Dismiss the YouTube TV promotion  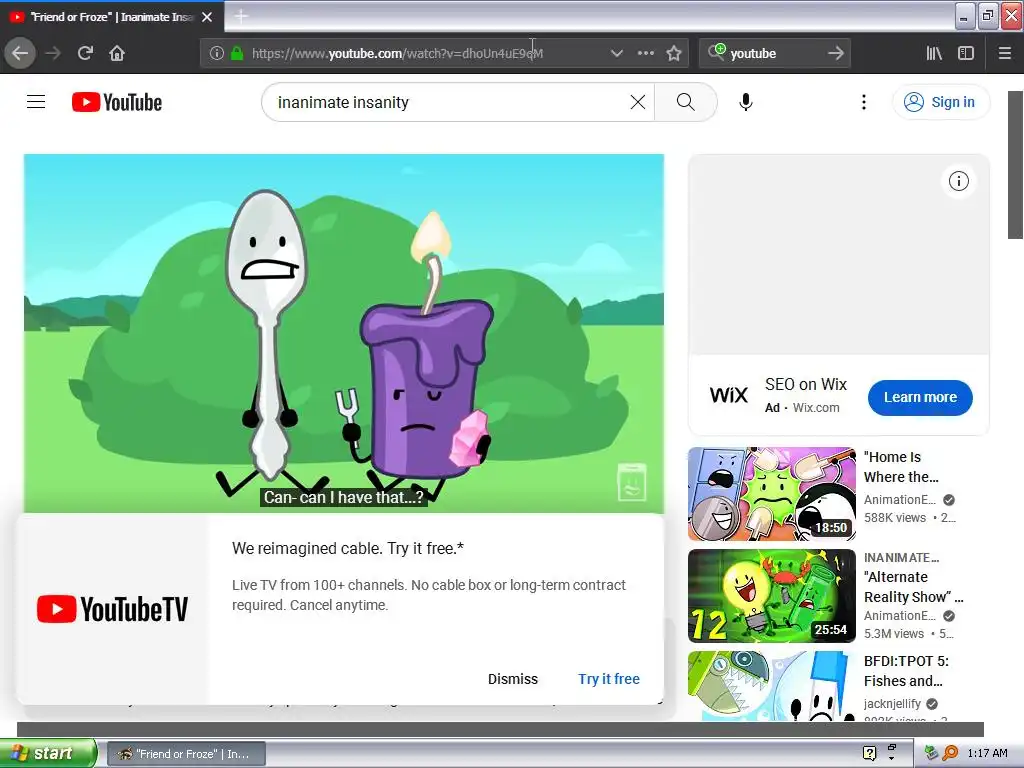513,679
